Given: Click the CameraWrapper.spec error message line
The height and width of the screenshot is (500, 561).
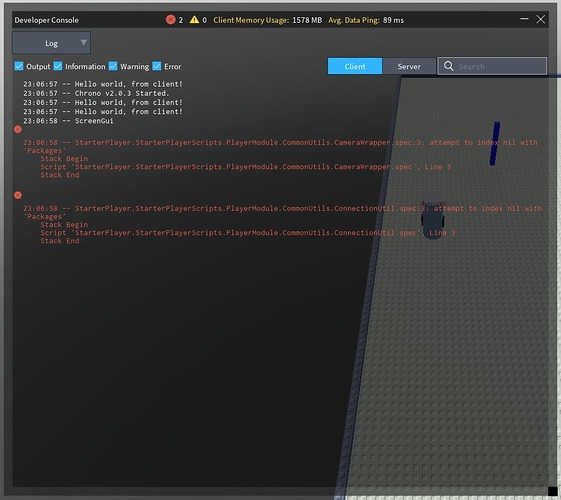Looking at the screenshot, I should (280, 146).
